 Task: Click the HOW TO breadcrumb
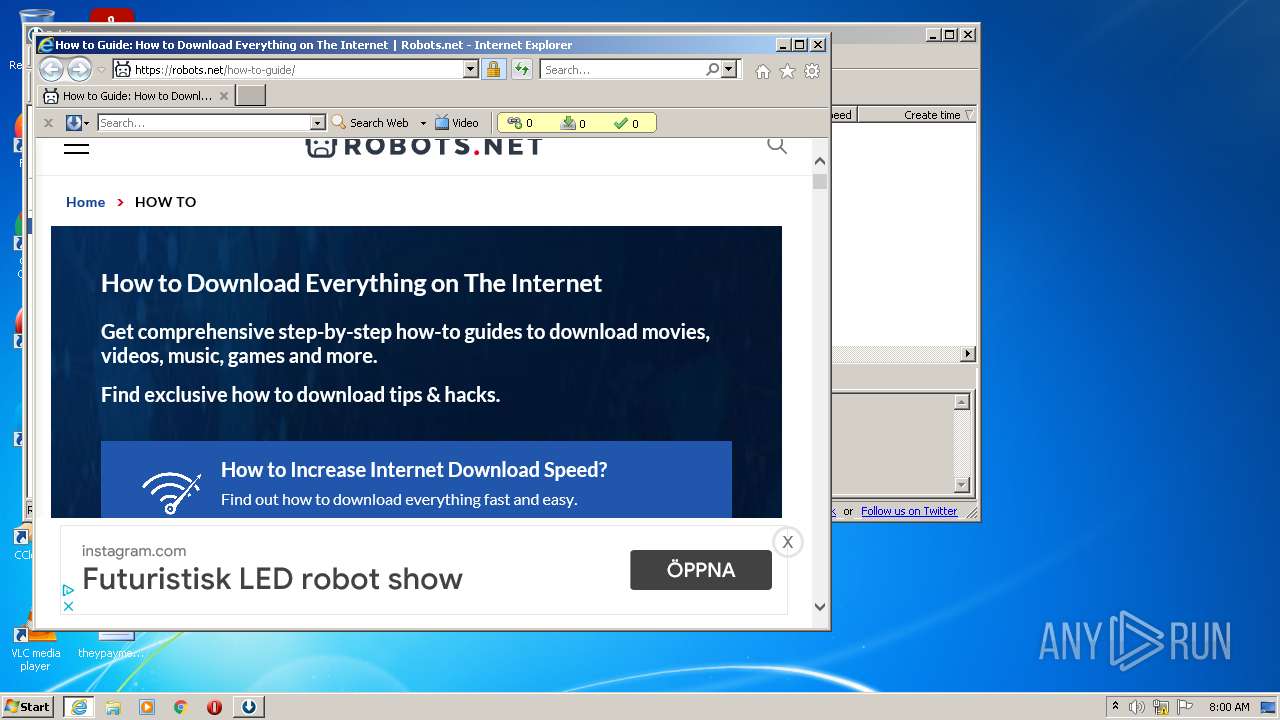point(165,202)
